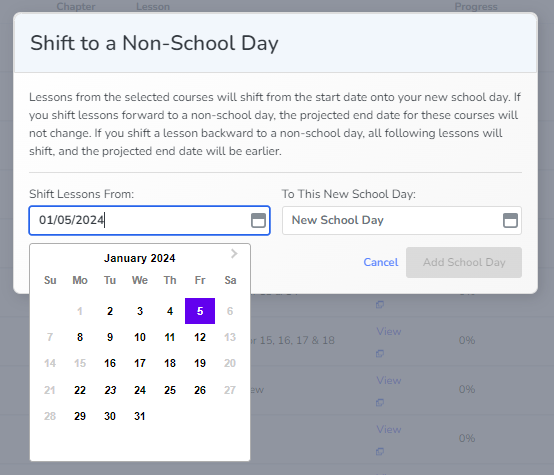
Task: Choose January 24 in the calendar
Action: [x=140, y=390]
